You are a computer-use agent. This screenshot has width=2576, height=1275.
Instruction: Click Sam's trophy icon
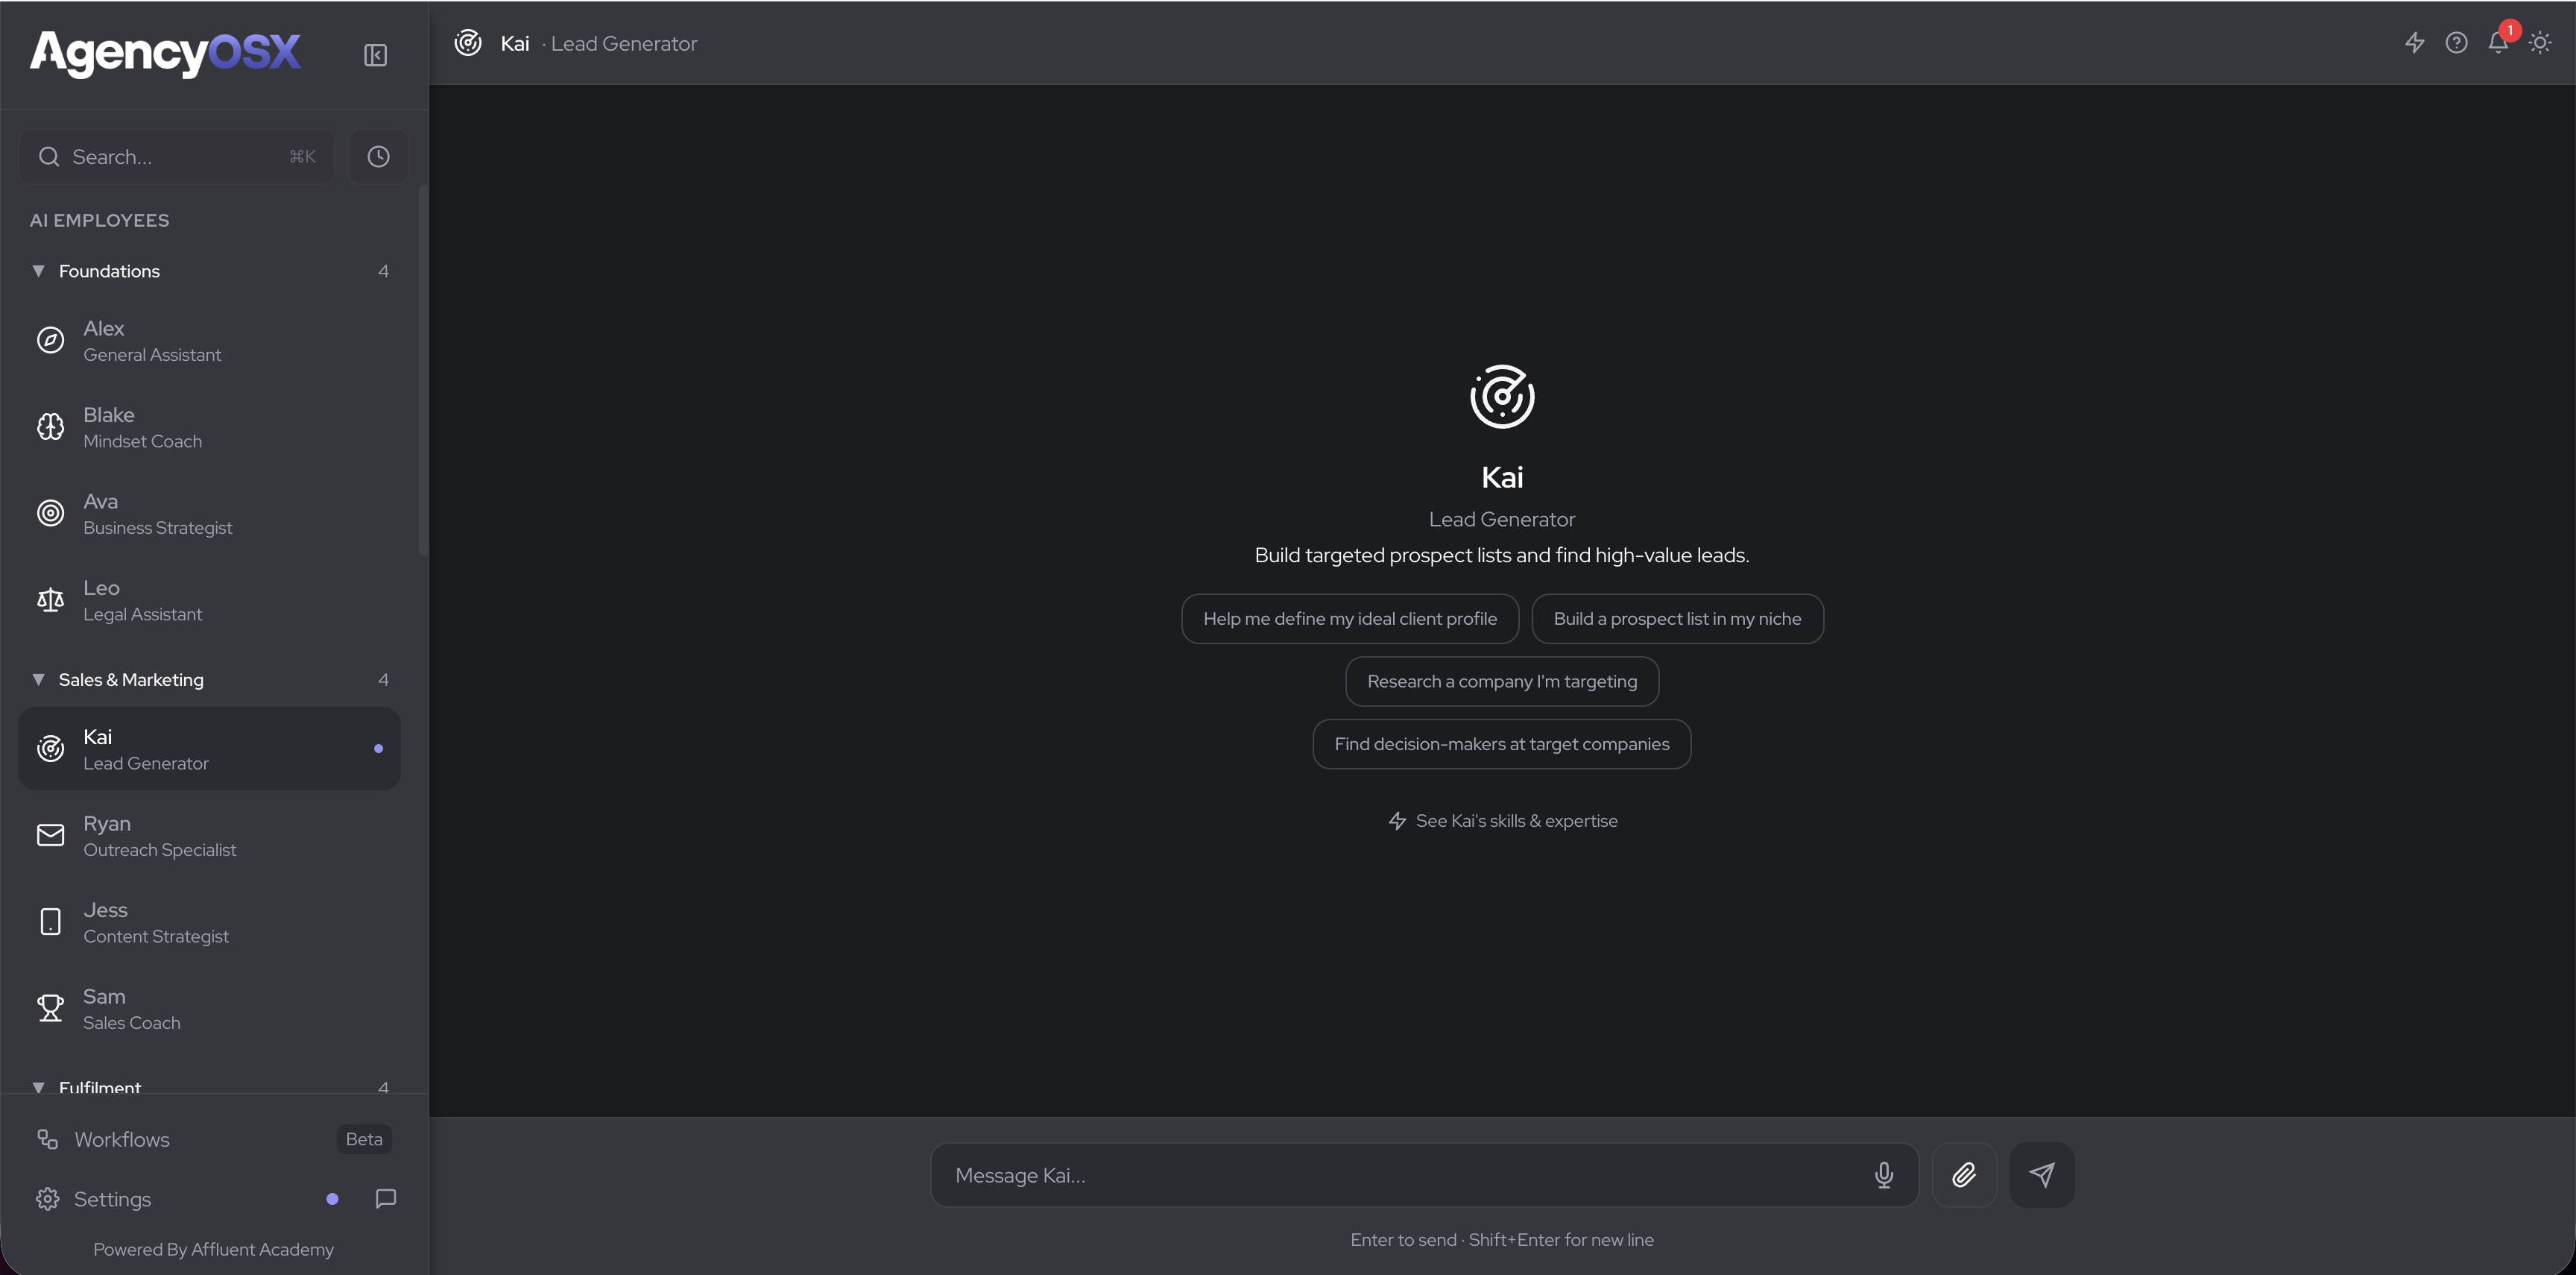pos(50,1008)
